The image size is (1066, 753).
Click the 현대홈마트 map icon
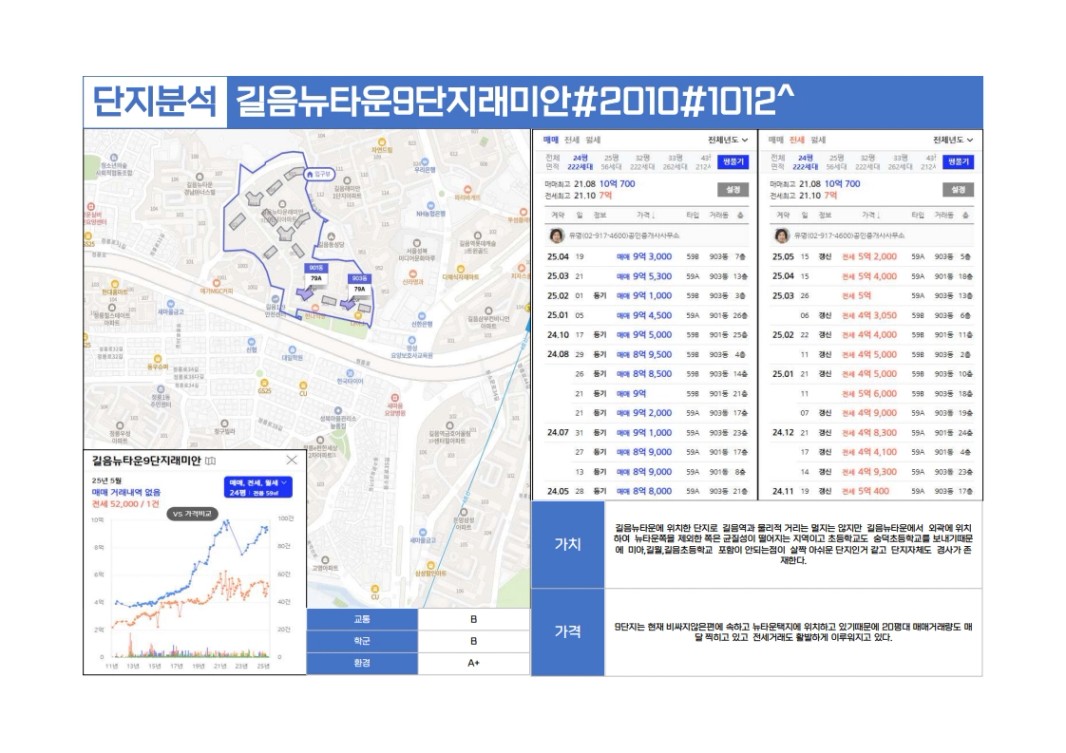pos(115,284)
